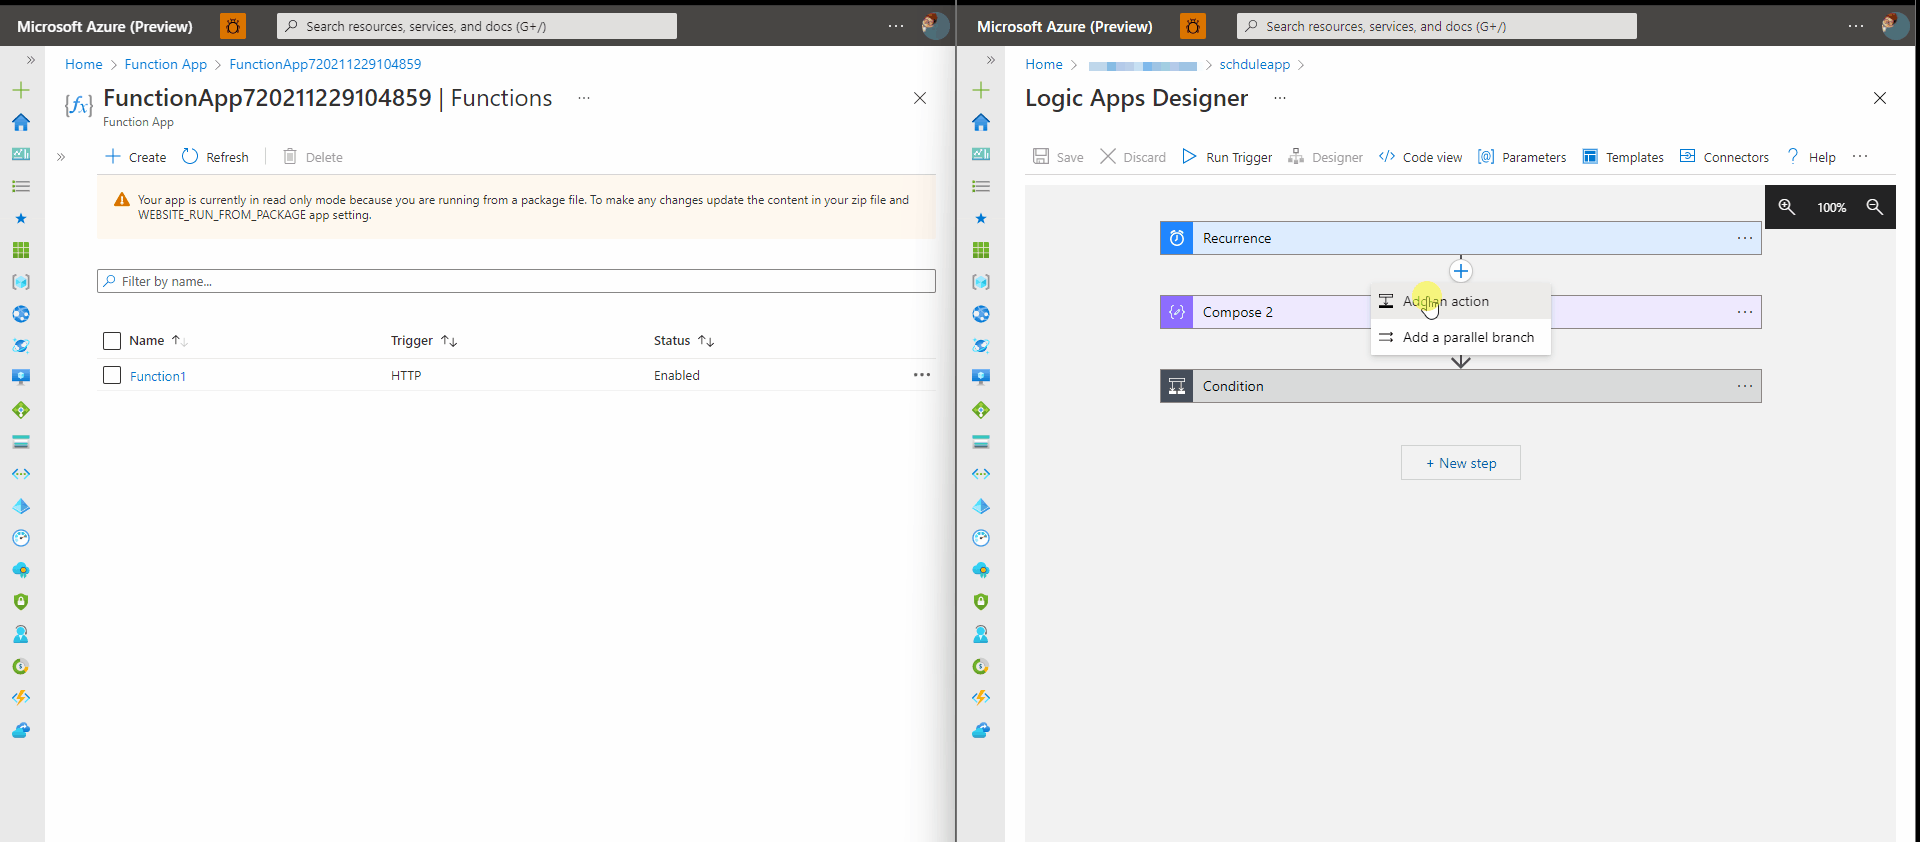Open All services list icon in the left window sidebar
1920x842 pixels.
pos(21,186)
